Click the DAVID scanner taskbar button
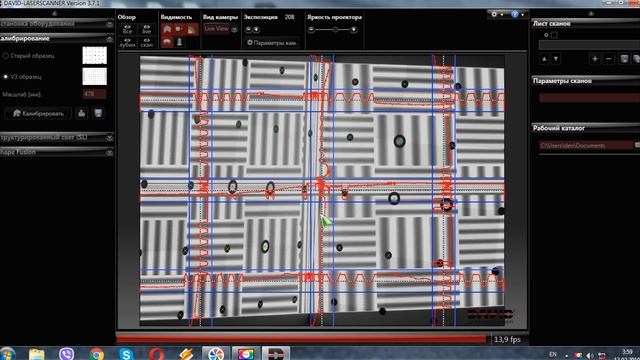Viewport: 640px width, 360px height. [276, 354]
